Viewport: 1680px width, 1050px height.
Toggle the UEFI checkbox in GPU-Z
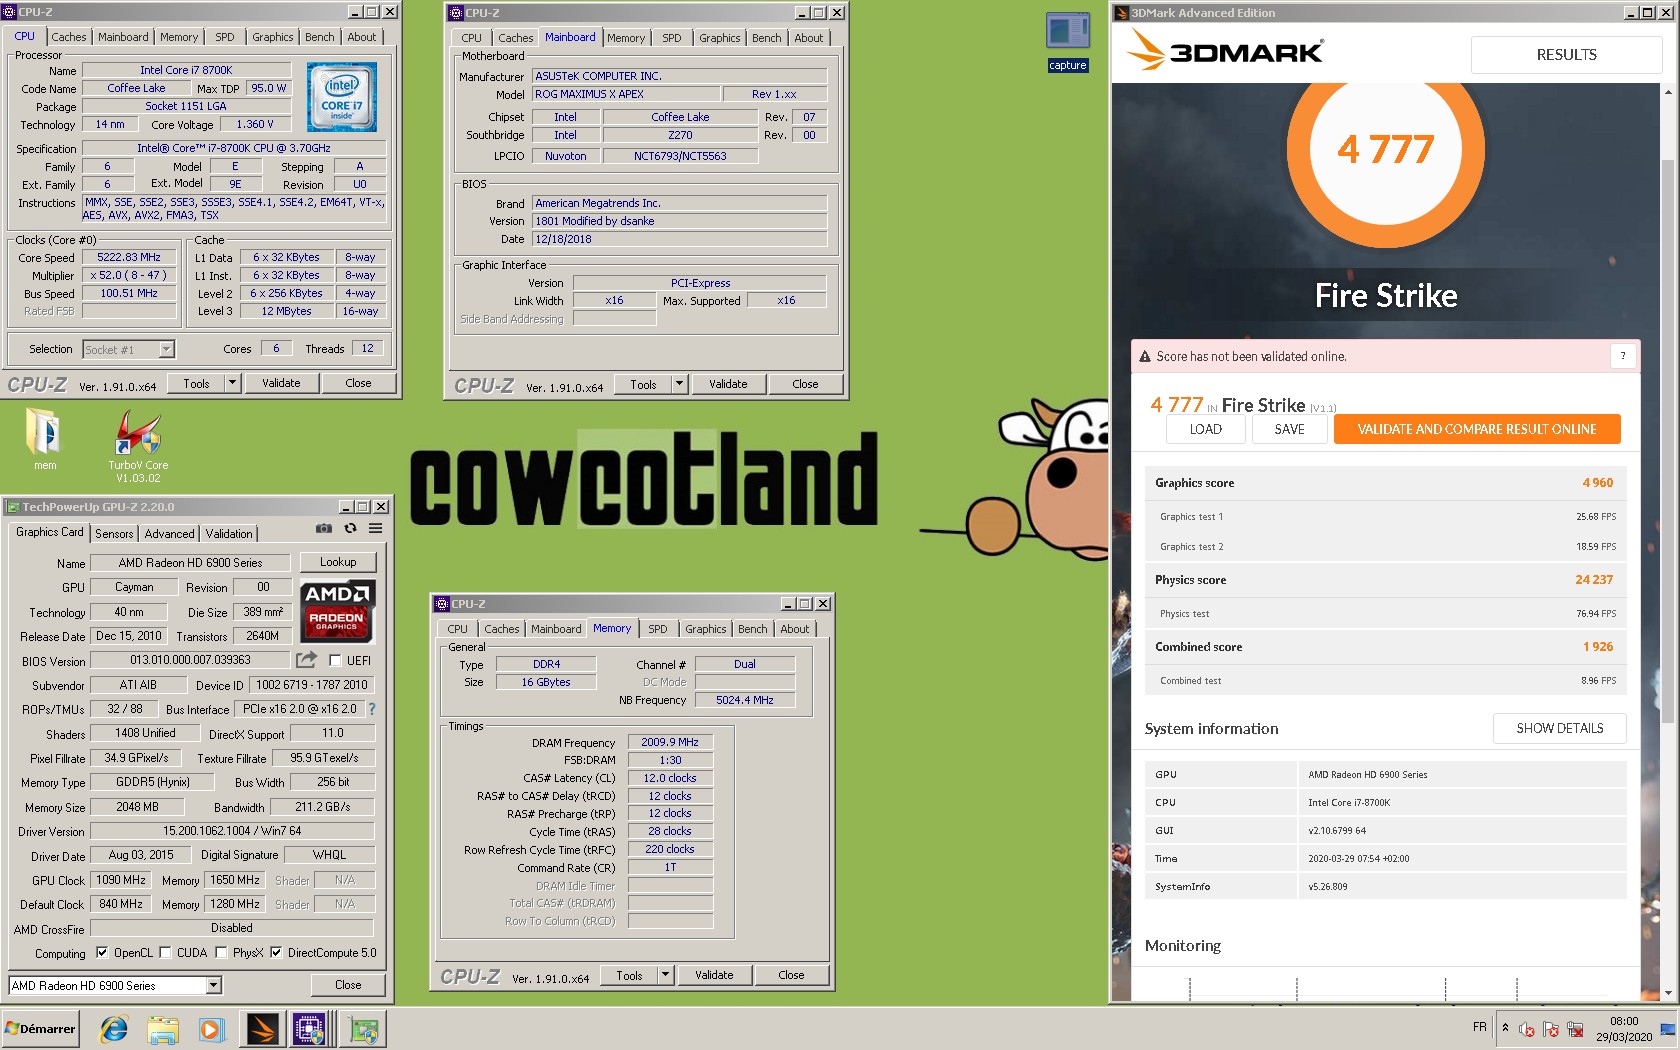point(335,660)
